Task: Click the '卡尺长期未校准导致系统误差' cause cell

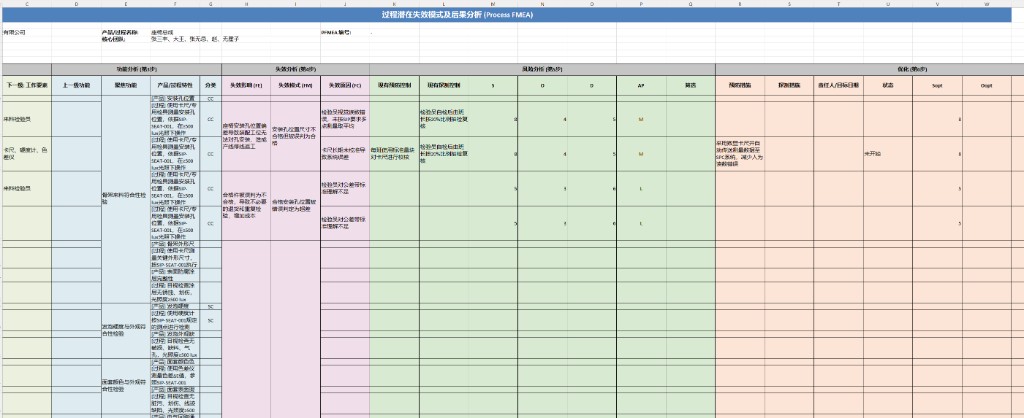Action: click(x=345, y=154)
